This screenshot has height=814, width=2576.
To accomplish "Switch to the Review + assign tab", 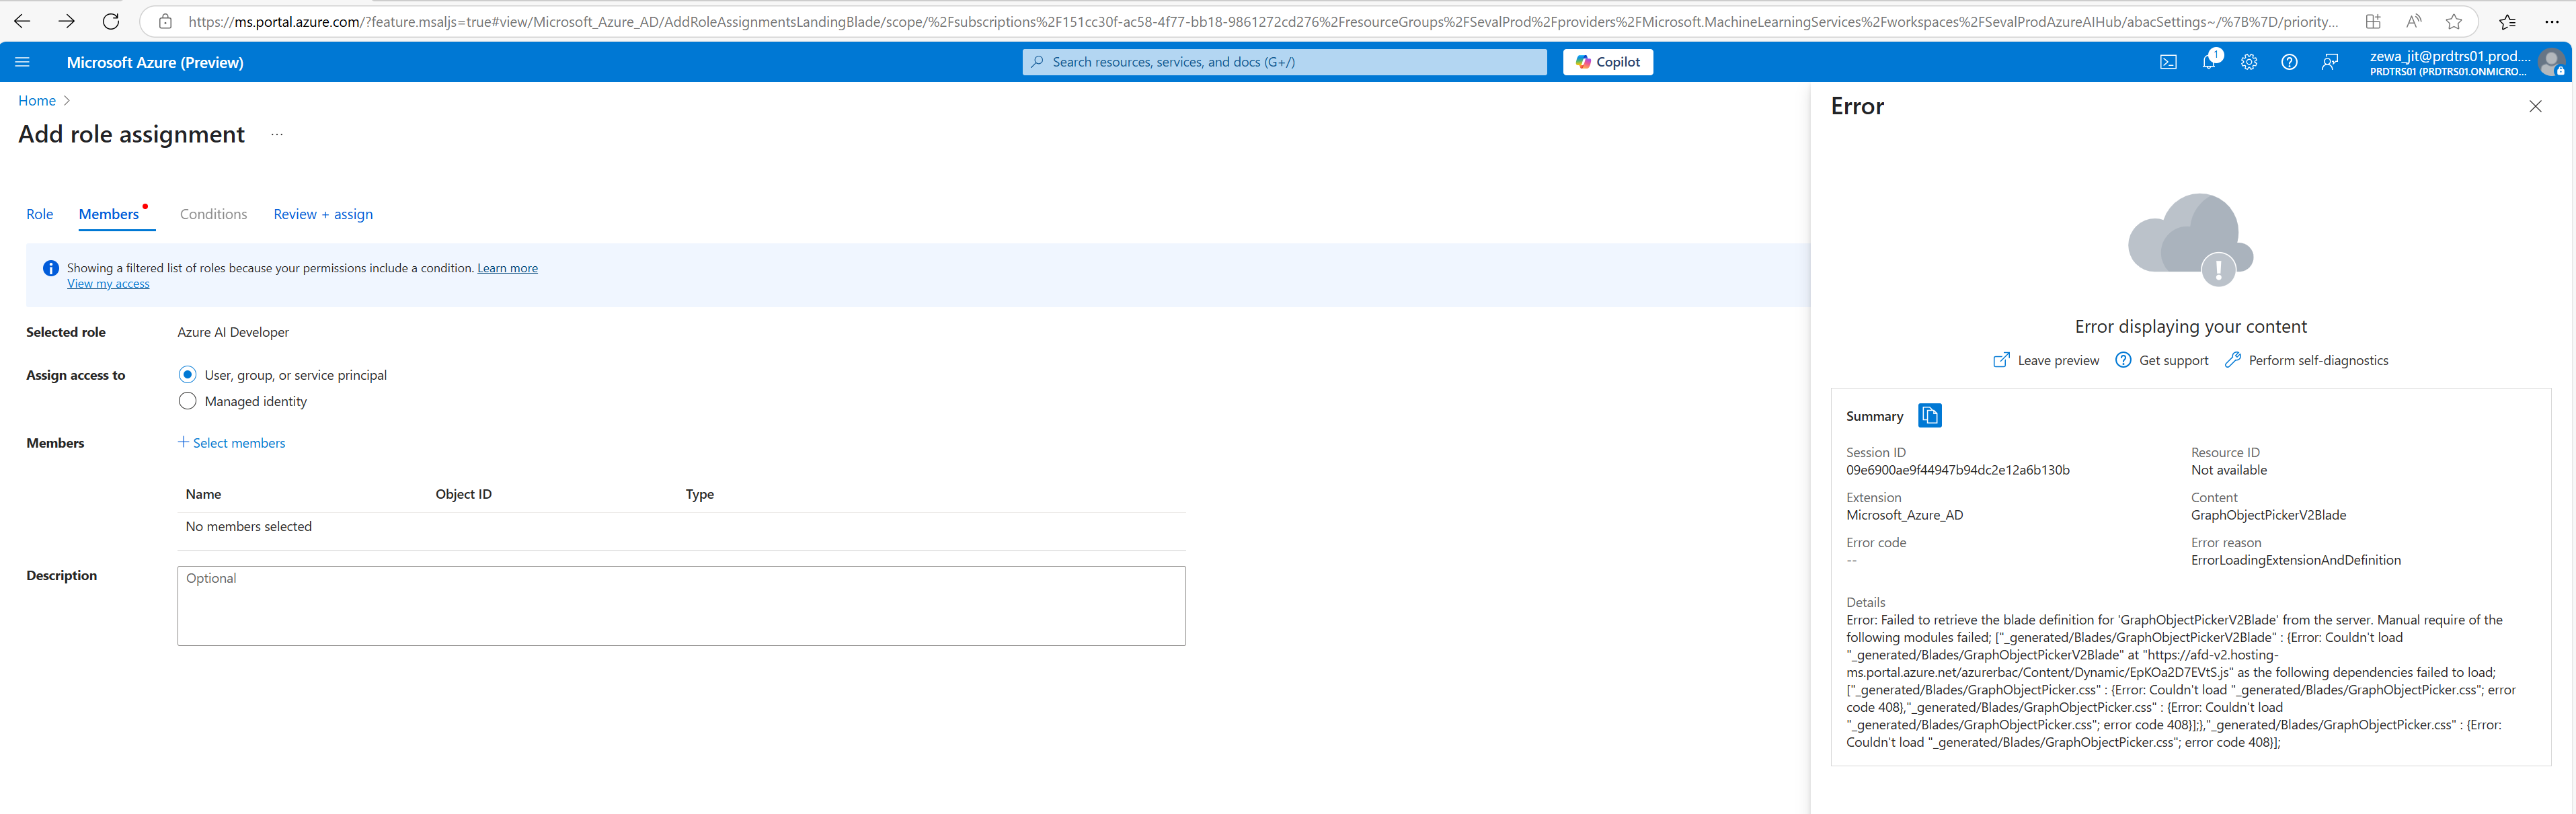I will (323, 214).
